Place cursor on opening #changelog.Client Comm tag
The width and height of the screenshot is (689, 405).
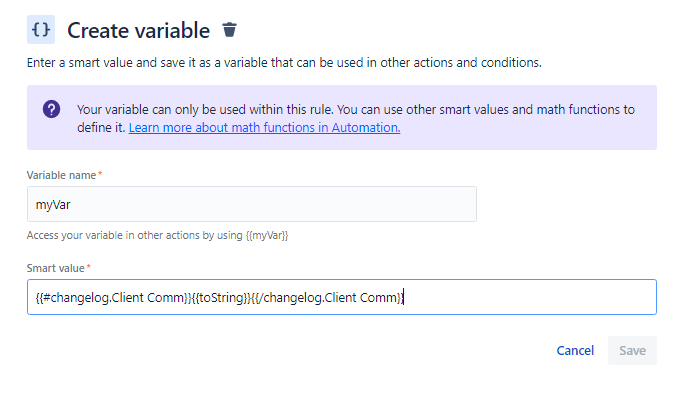[113, 297]
